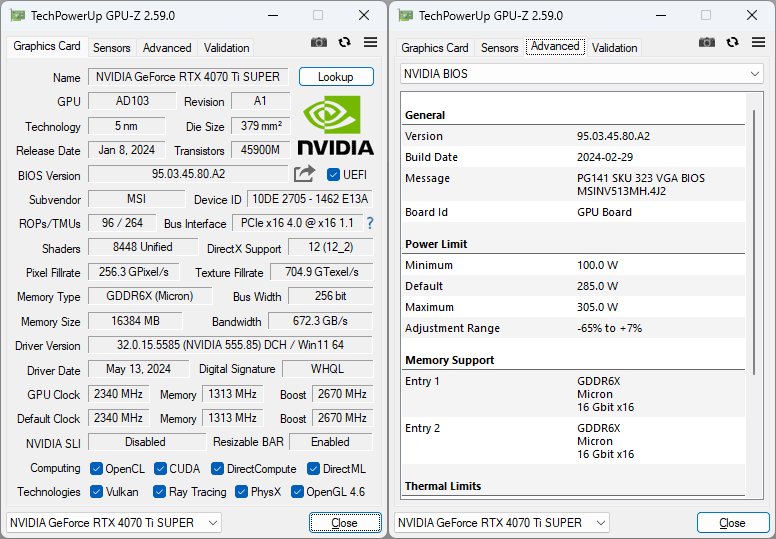
Task: Minimize the left GPU-Z window
Action: coord(273,15)
